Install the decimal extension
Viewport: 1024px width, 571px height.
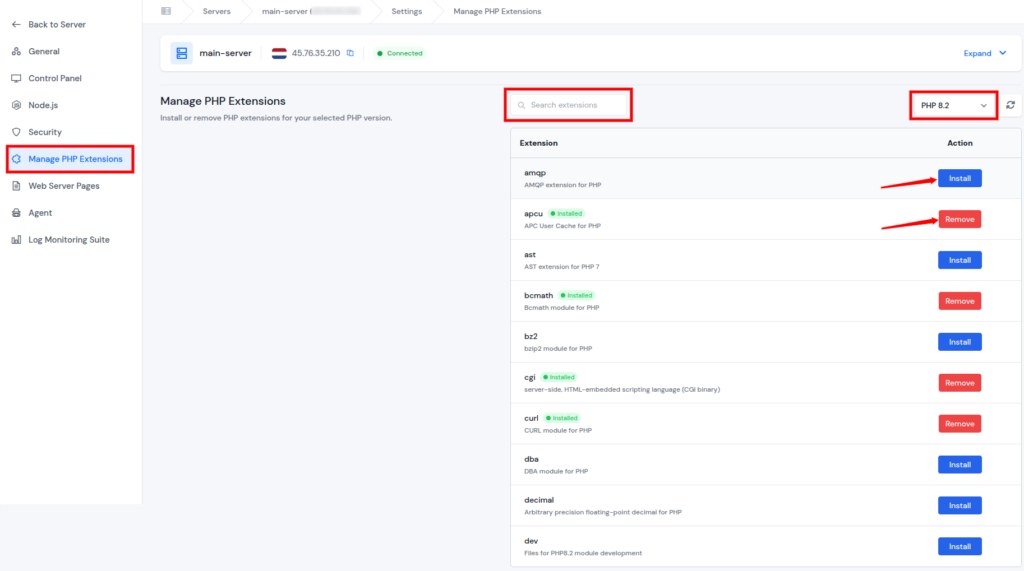tap(959, 506)
